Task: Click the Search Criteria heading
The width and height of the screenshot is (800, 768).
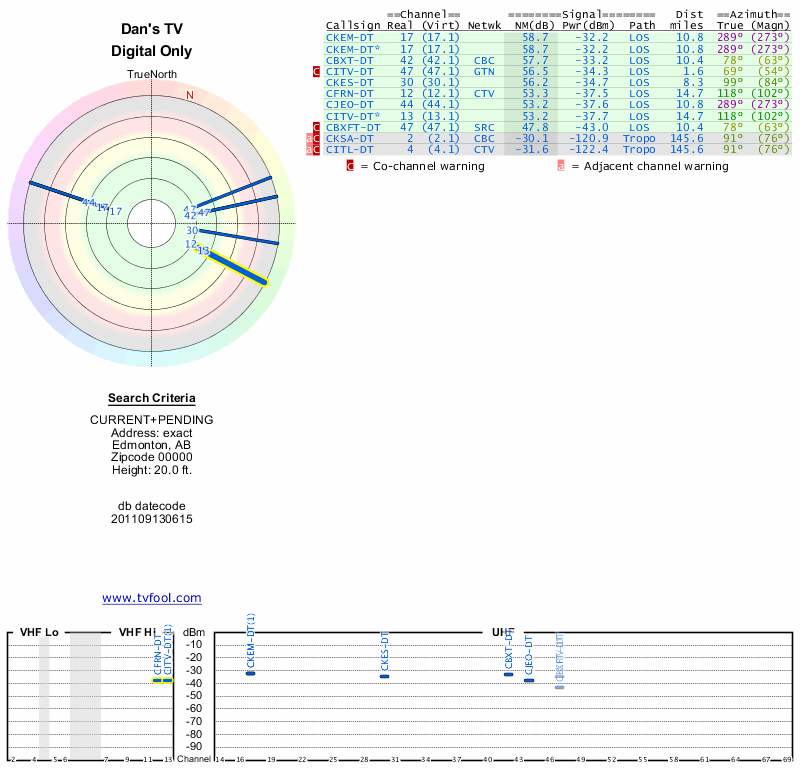Action: click(x=152, y=398)
